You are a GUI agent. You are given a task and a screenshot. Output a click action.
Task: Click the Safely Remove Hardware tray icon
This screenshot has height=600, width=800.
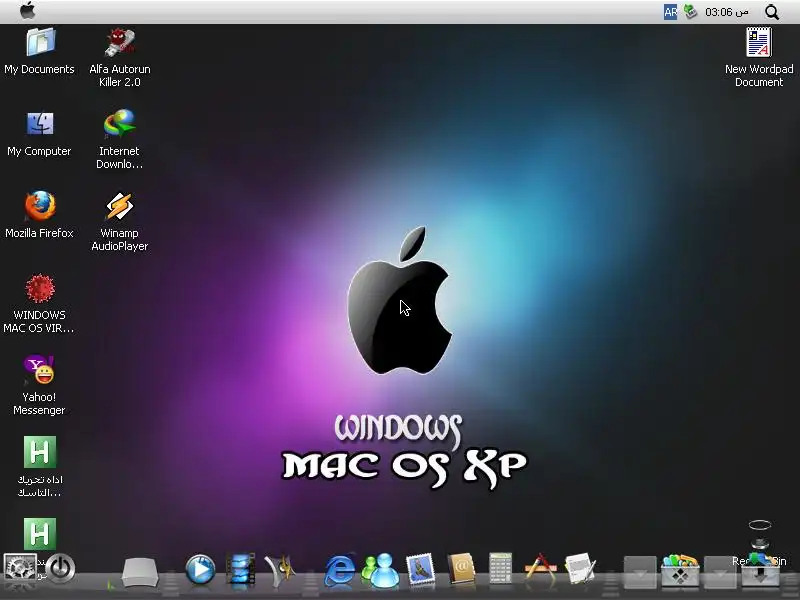[x=690, y=12]
